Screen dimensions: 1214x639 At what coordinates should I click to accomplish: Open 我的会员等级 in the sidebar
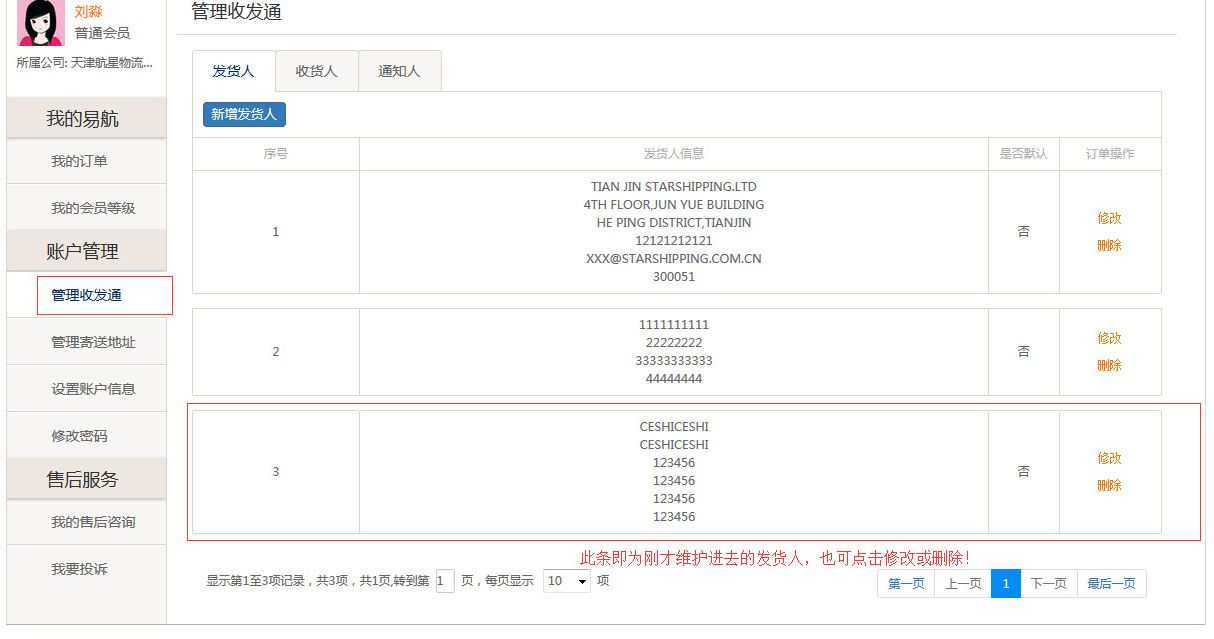(93, 208)
